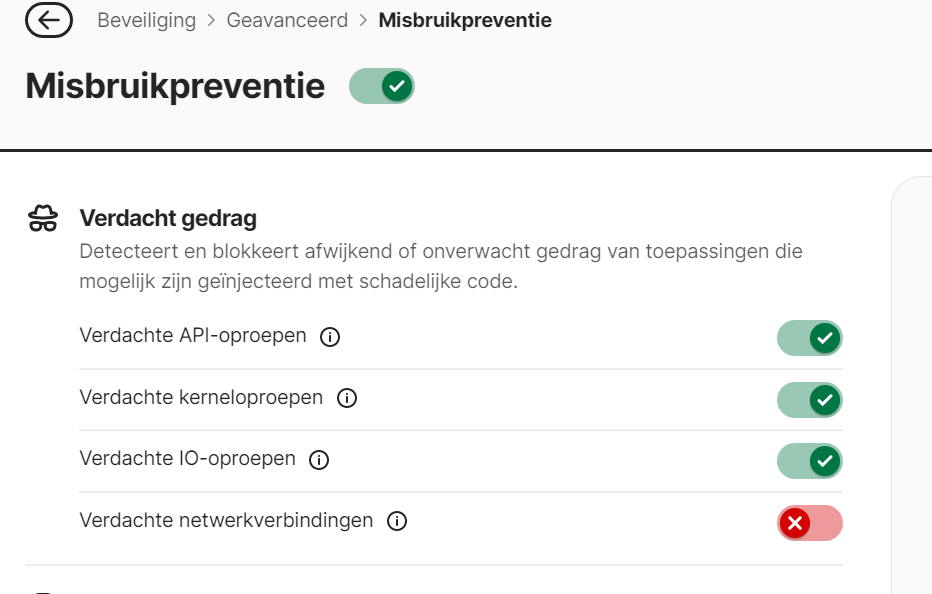Disable the Verdachte kerneloproepen toggle
932x594 pixels.
(x=809, y=400)
